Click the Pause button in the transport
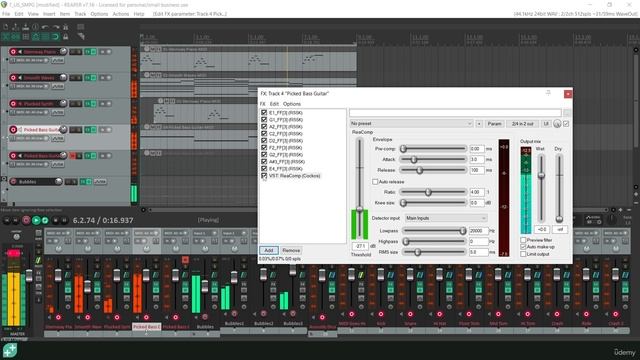Image resolution: width=640 pixels, height=360 pixels. [x=64, y=220]
